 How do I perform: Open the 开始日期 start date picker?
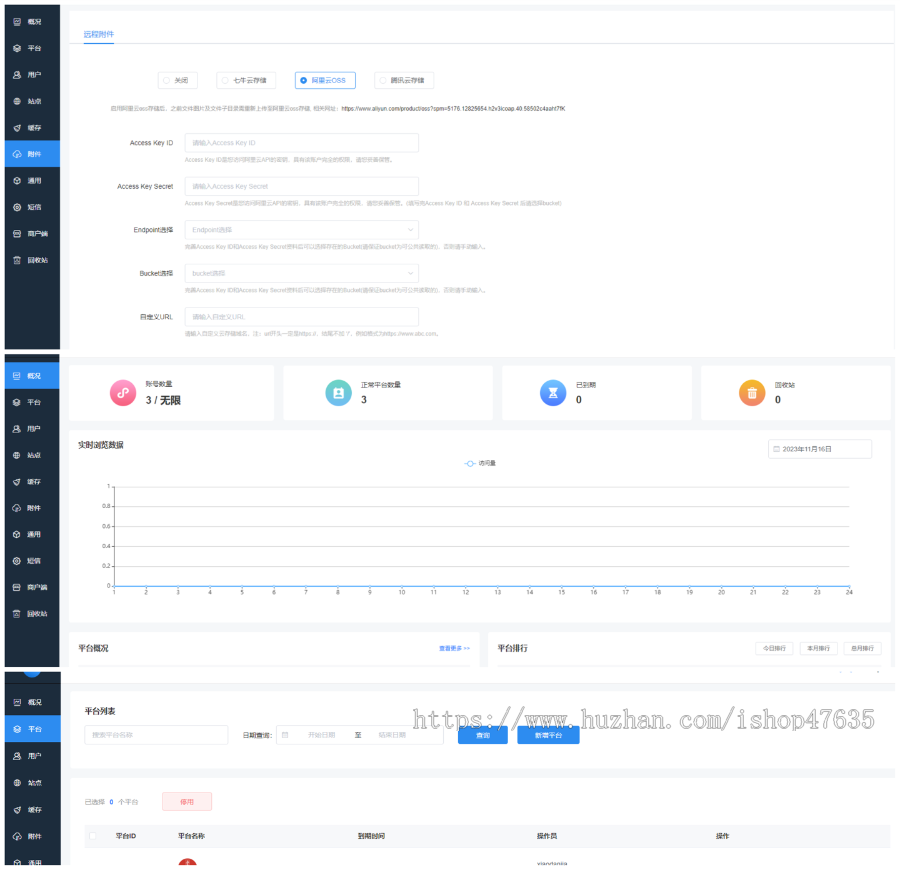click(321, 735)
